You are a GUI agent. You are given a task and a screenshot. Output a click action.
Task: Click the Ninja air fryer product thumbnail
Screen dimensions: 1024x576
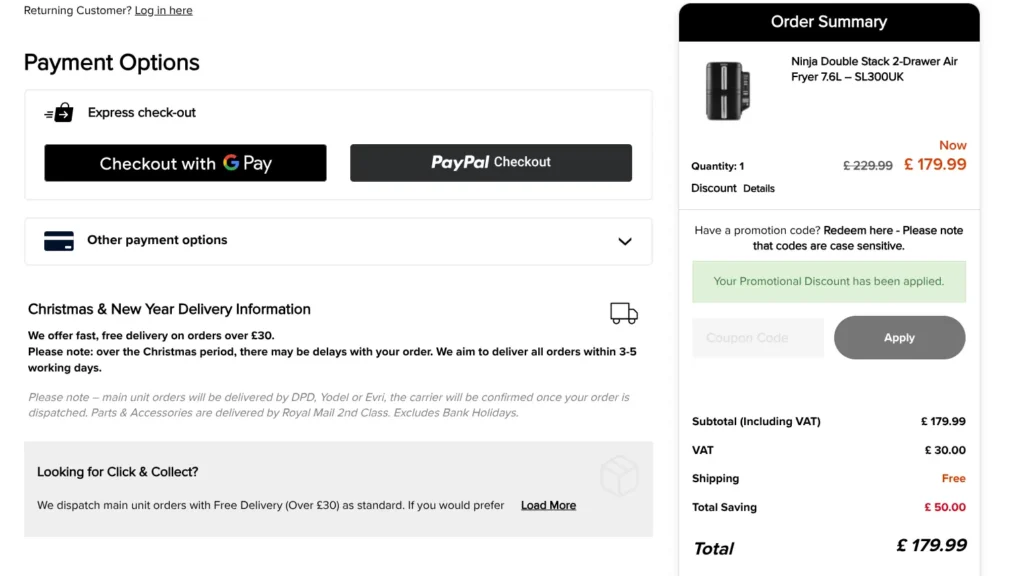(x=727, y=91)
